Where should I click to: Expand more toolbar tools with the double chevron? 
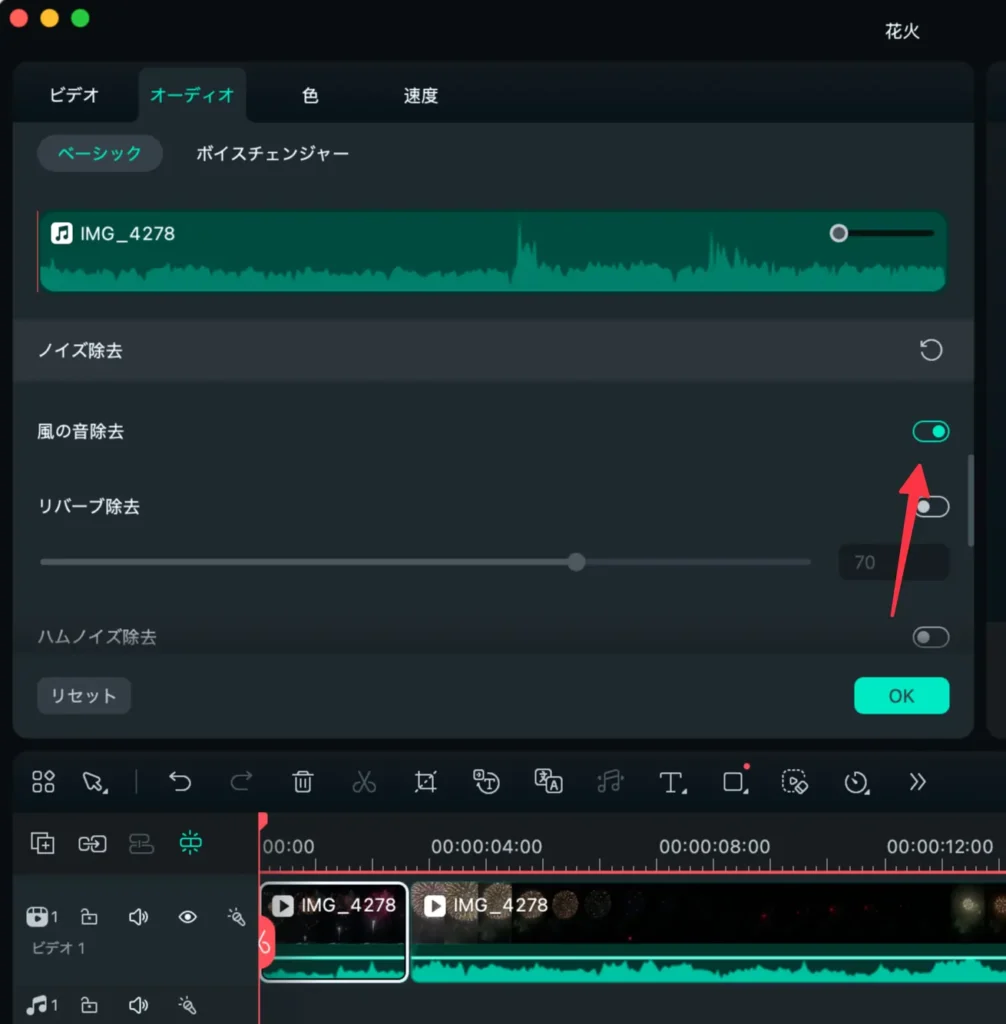coord(917,782)
